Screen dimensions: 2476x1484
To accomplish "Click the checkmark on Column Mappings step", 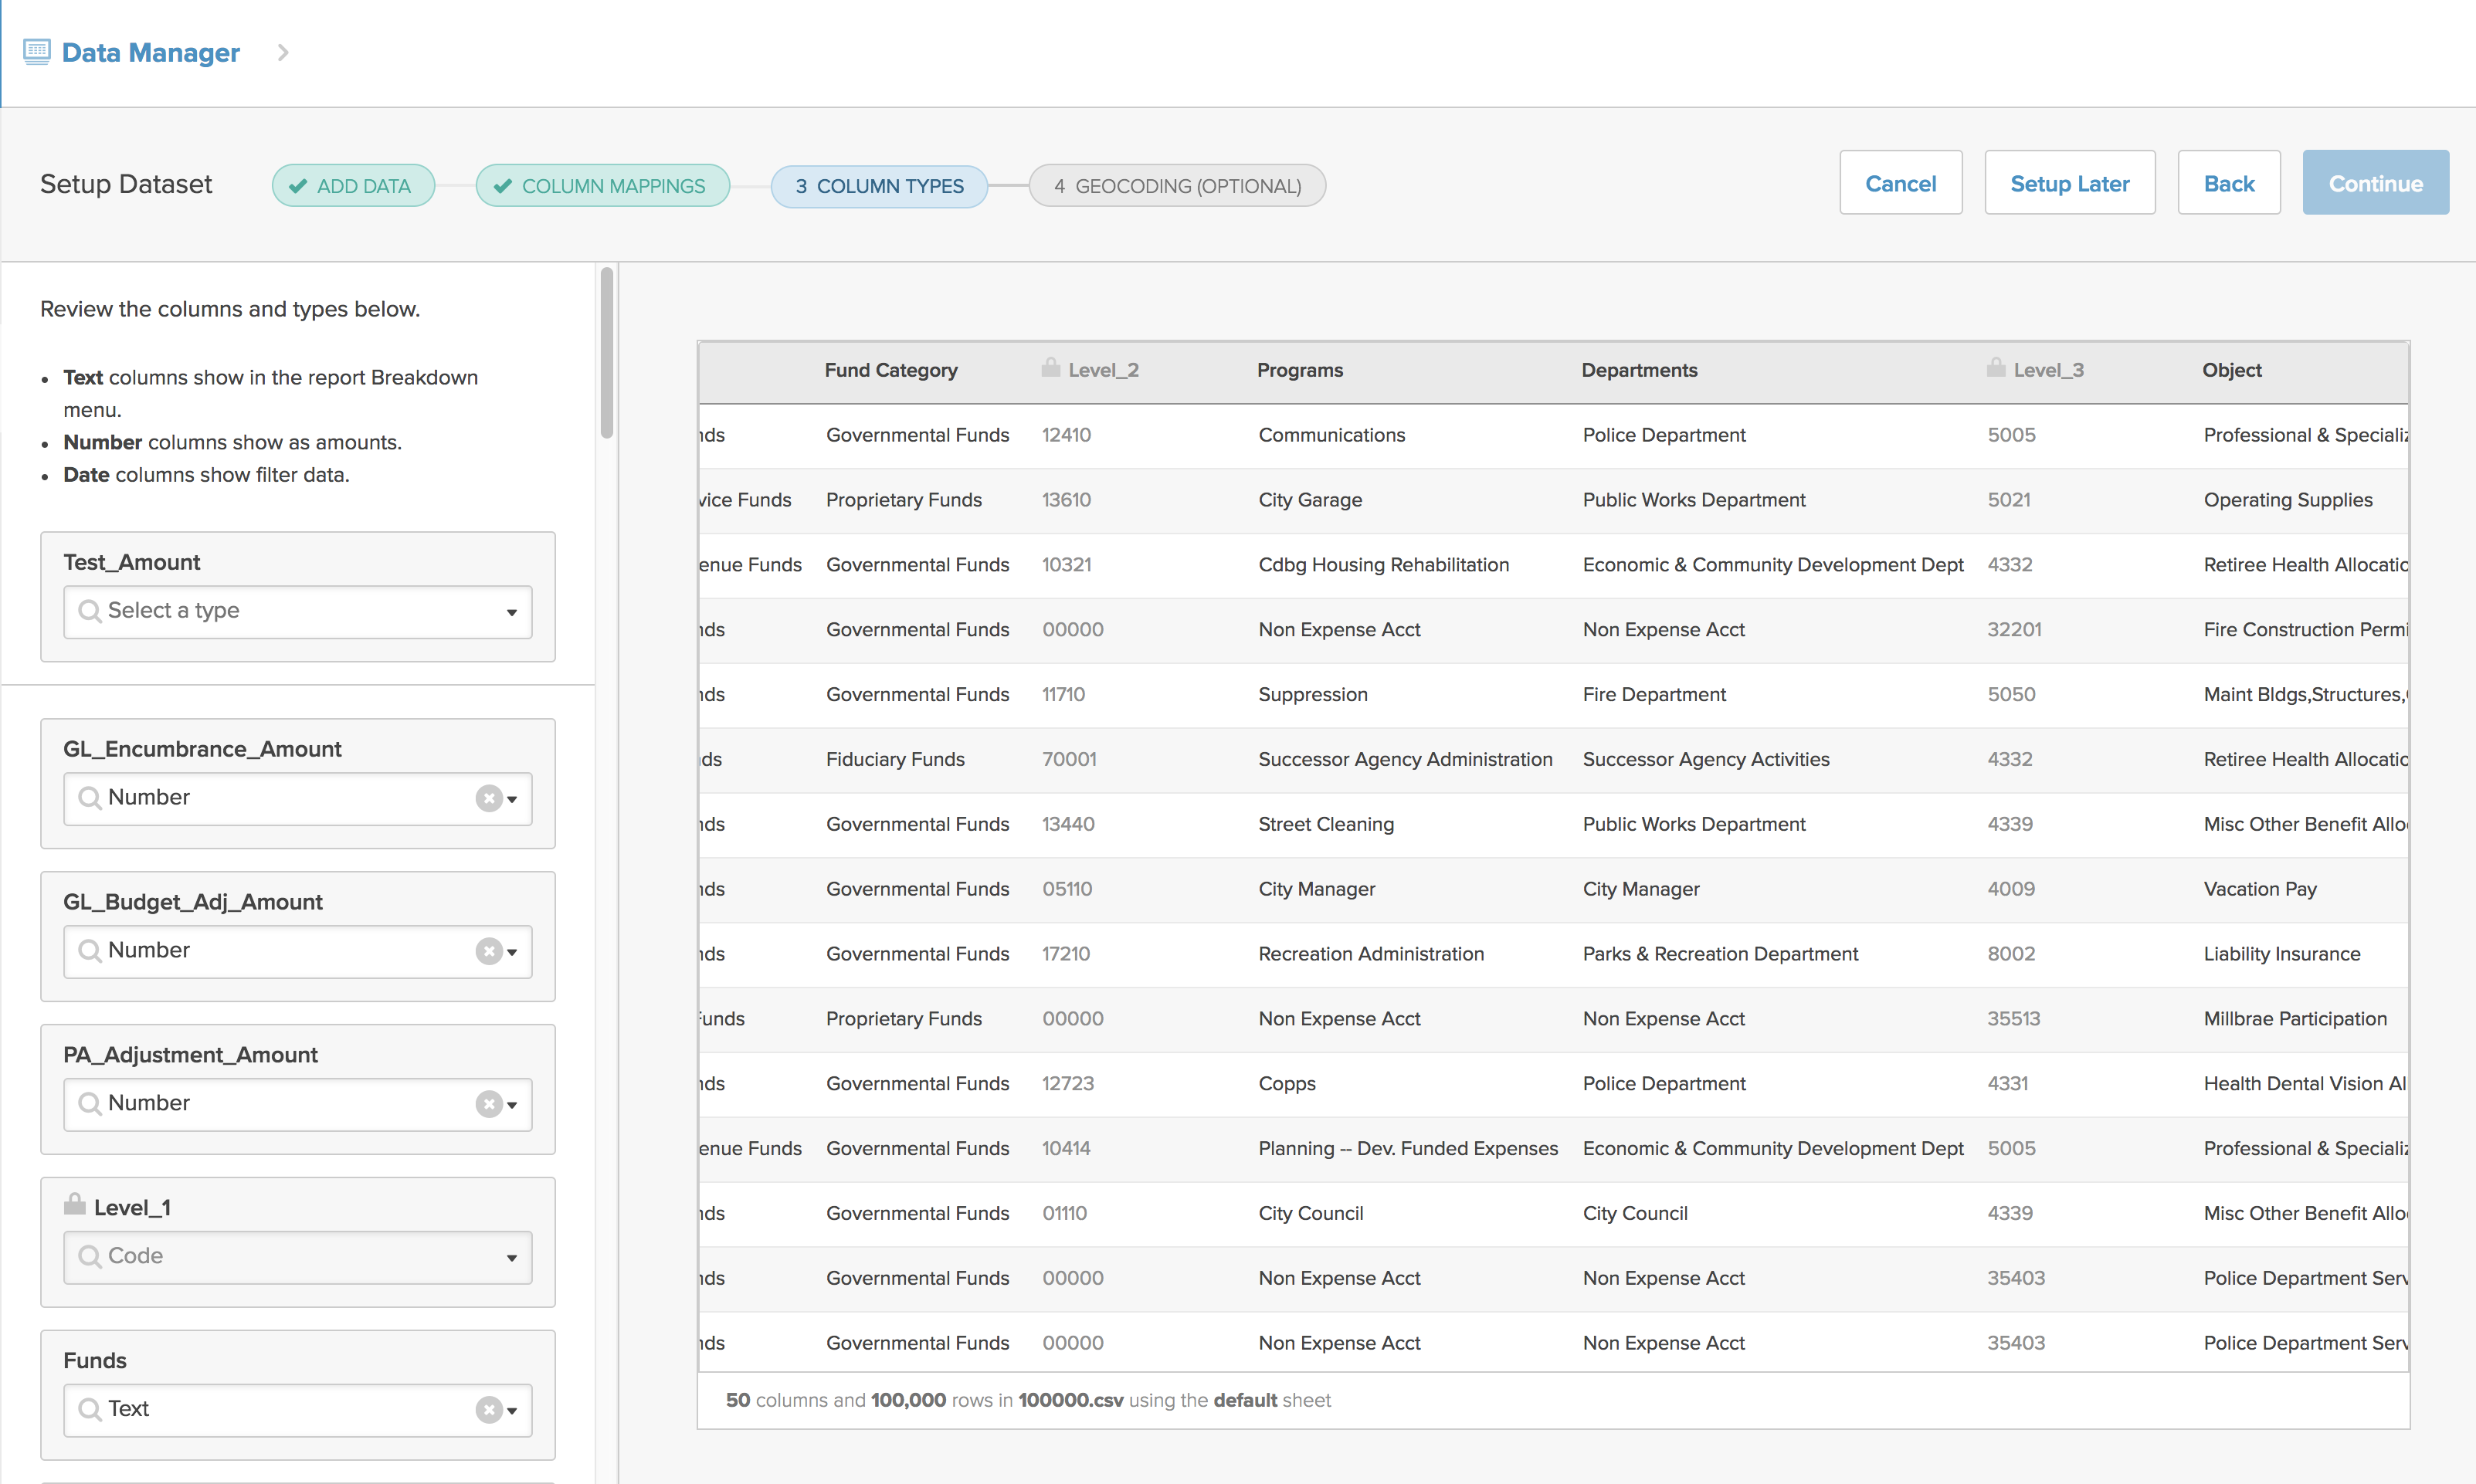I will 503,186.
